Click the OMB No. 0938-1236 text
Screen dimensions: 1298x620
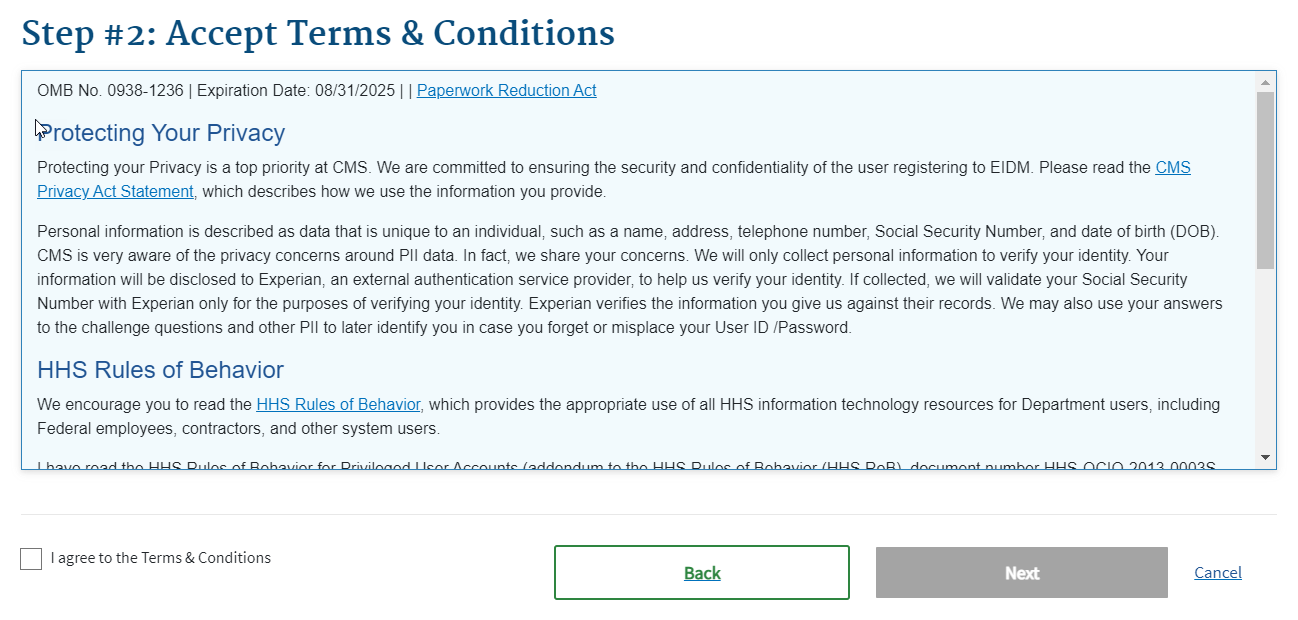click(110, 91)
